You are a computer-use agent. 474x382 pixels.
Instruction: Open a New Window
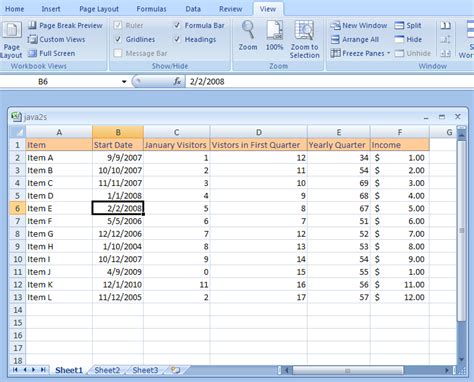pos(359,26)
